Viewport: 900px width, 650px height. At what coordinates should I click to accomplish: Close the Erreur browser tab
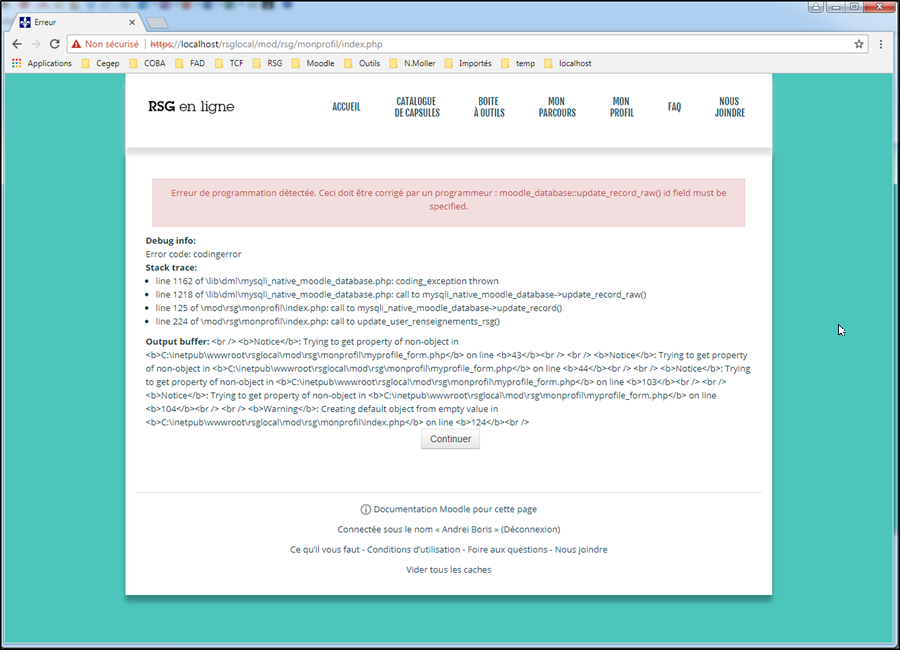tap(132, 22)
